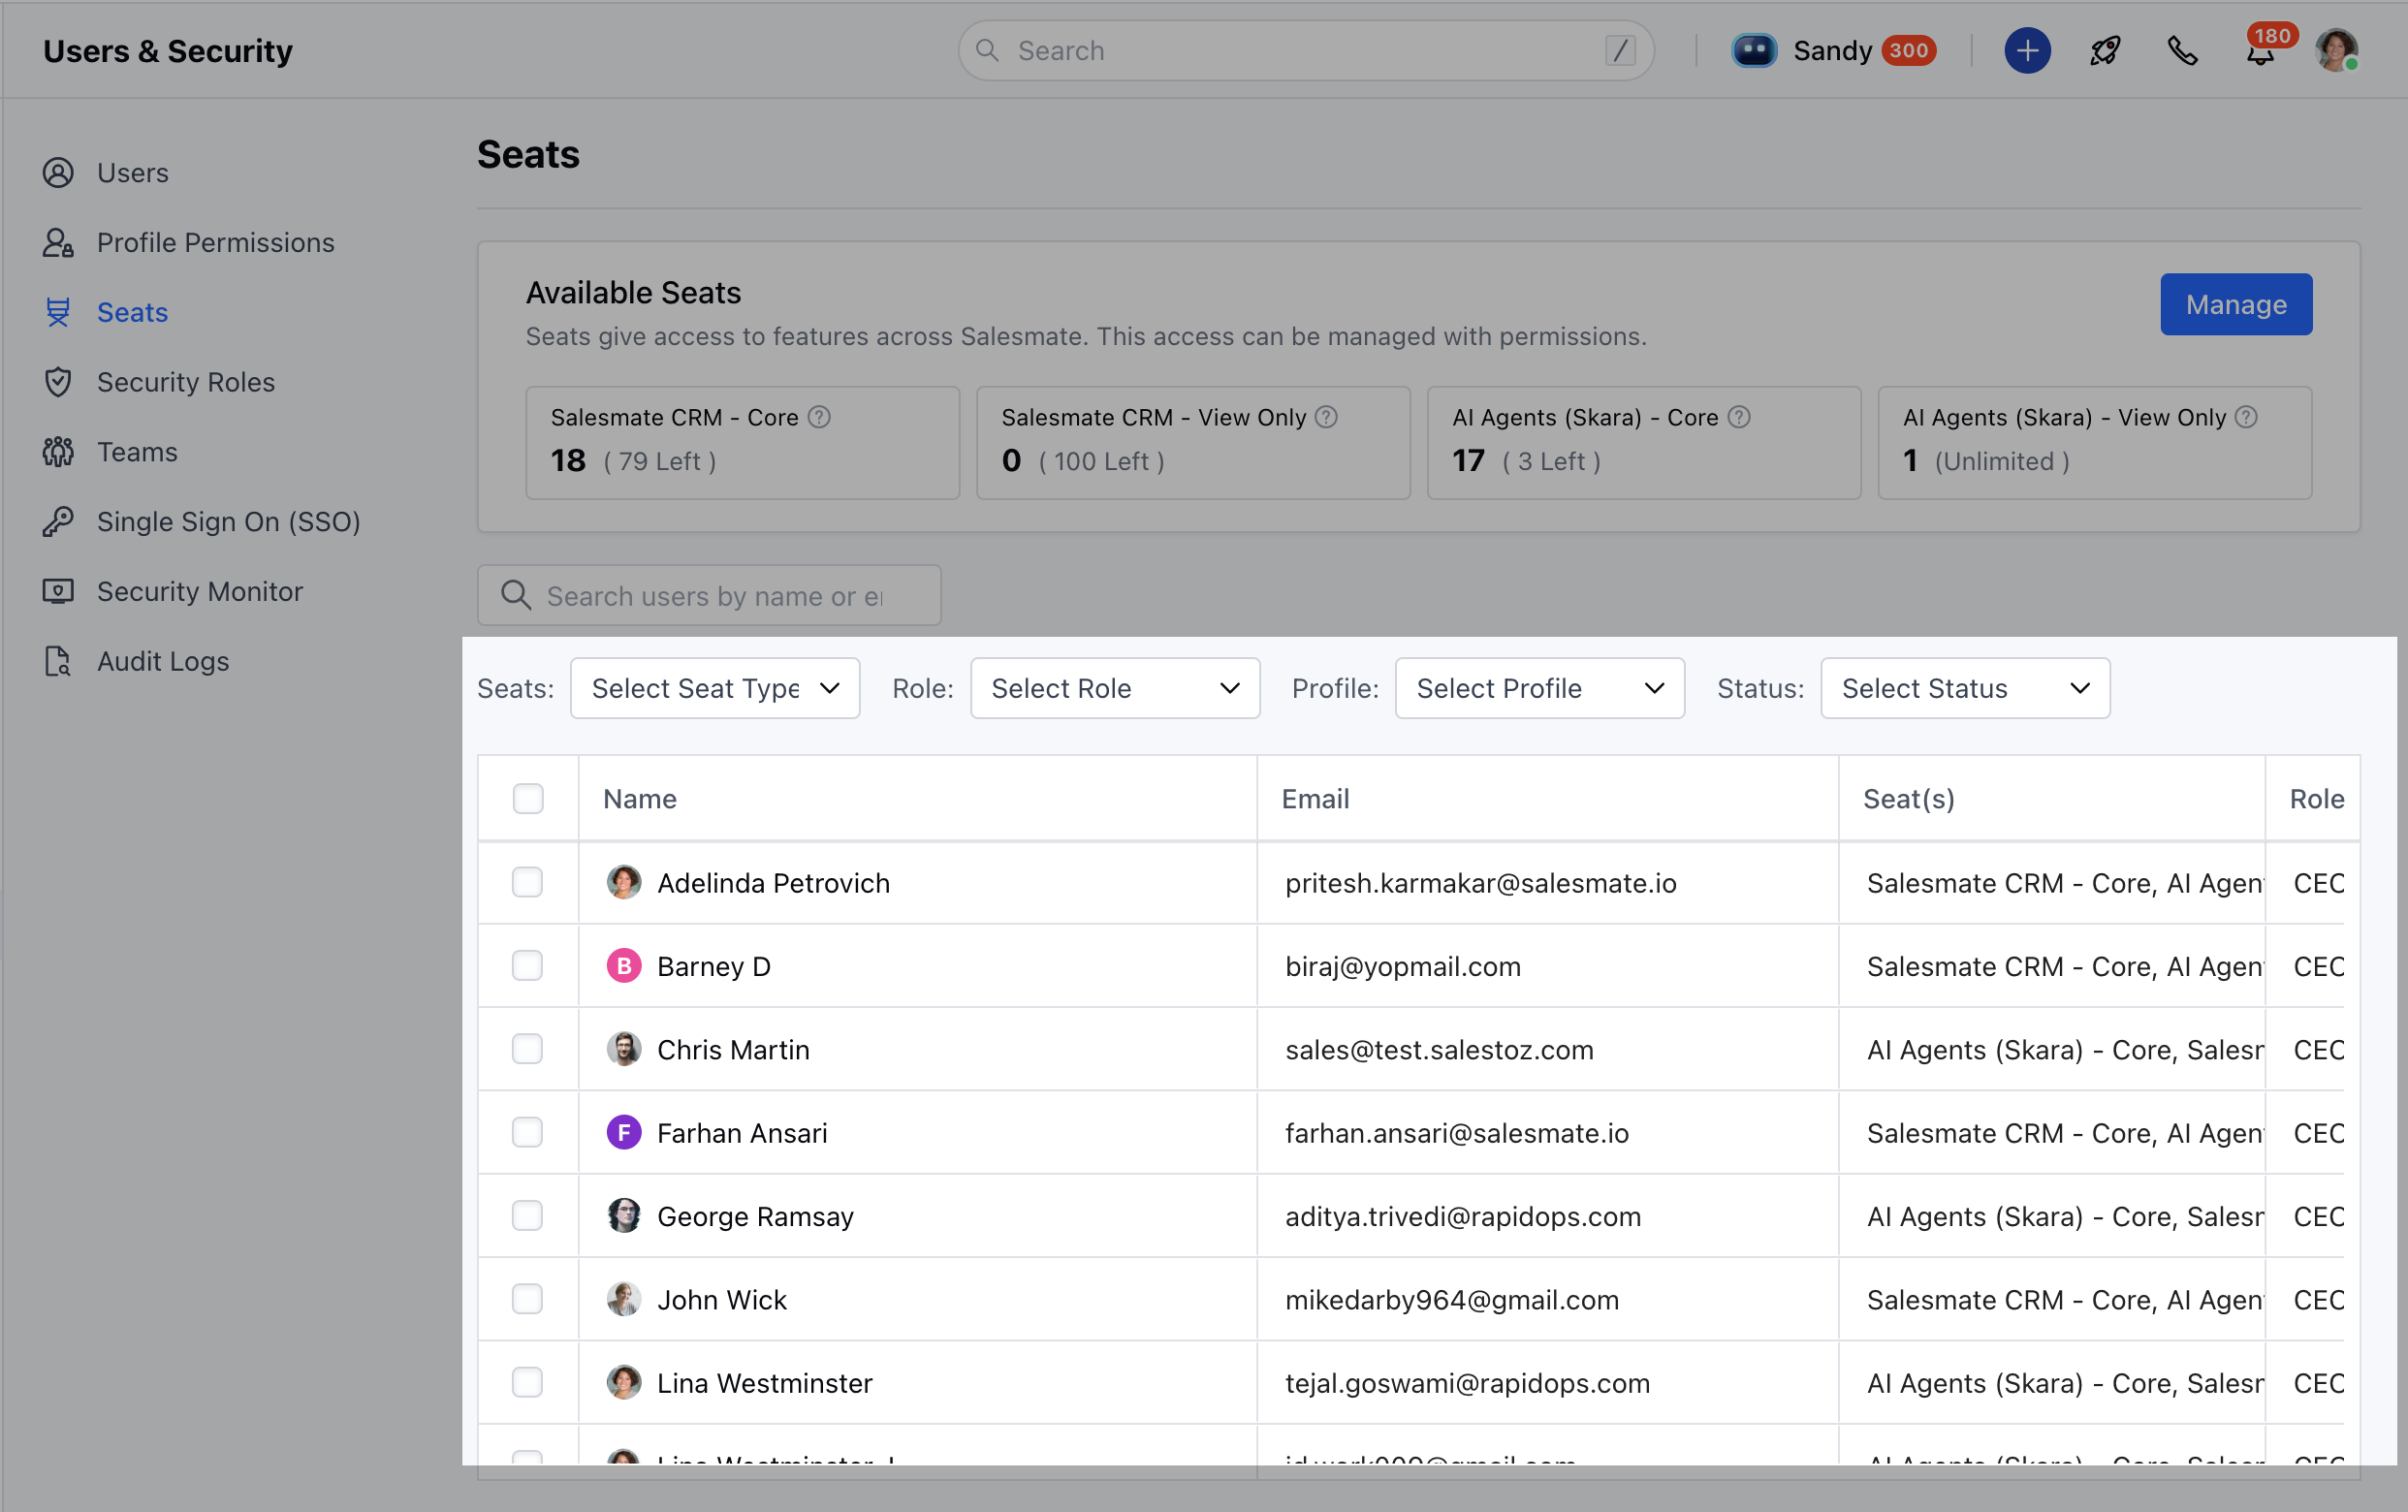Open the Select Profile dropdown
2408x1512 pixels.
pyautogui.click(x=1539, y=688)
